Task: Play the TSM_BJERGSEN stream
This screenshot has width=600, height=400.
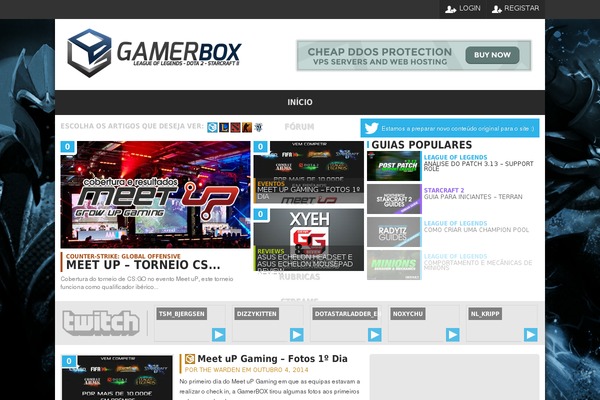Action: [219, 335]
